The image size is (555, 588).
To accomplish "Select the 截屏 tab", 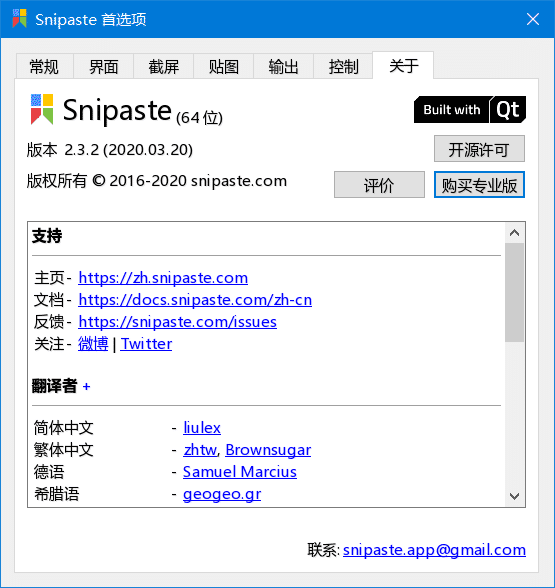I will click(164, 66).
